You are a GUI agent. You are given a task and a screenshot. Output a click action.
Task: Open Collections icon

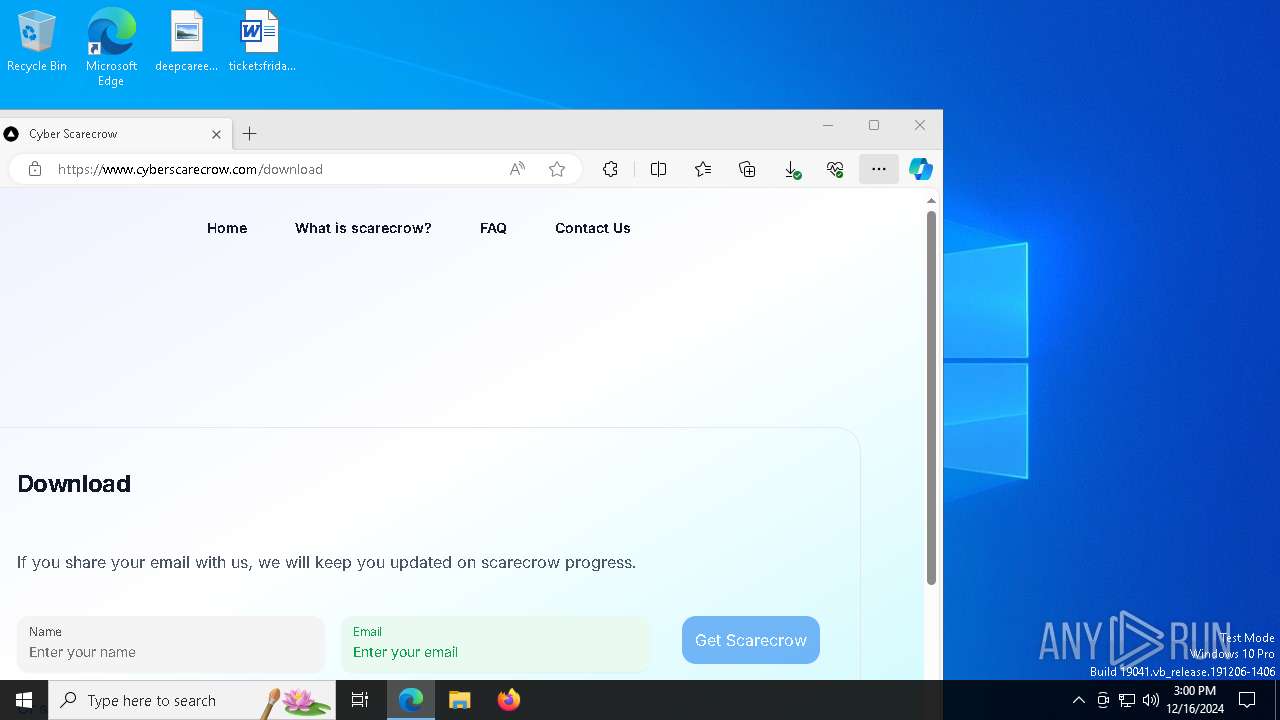(747, 169)
